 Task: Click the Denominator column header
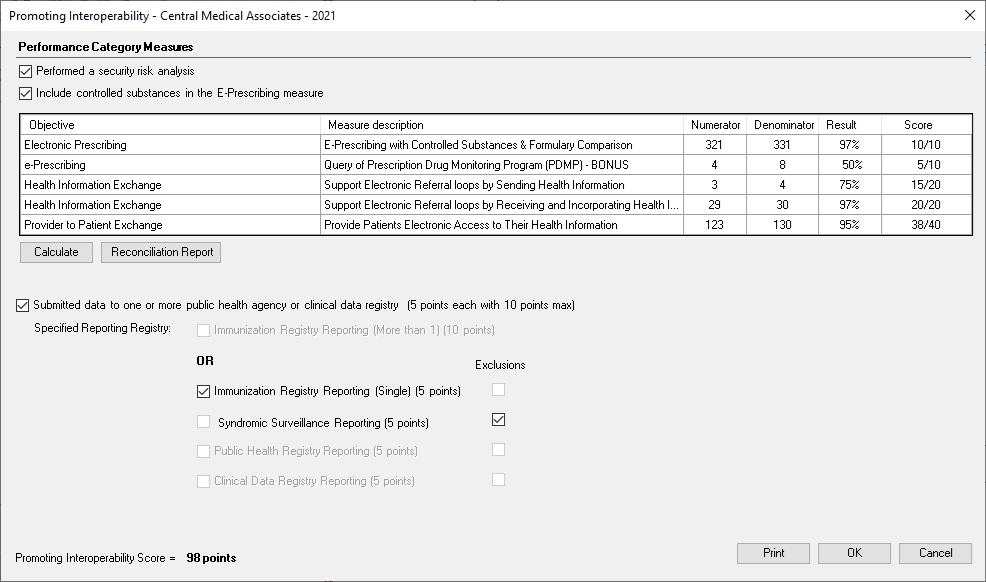783,124
